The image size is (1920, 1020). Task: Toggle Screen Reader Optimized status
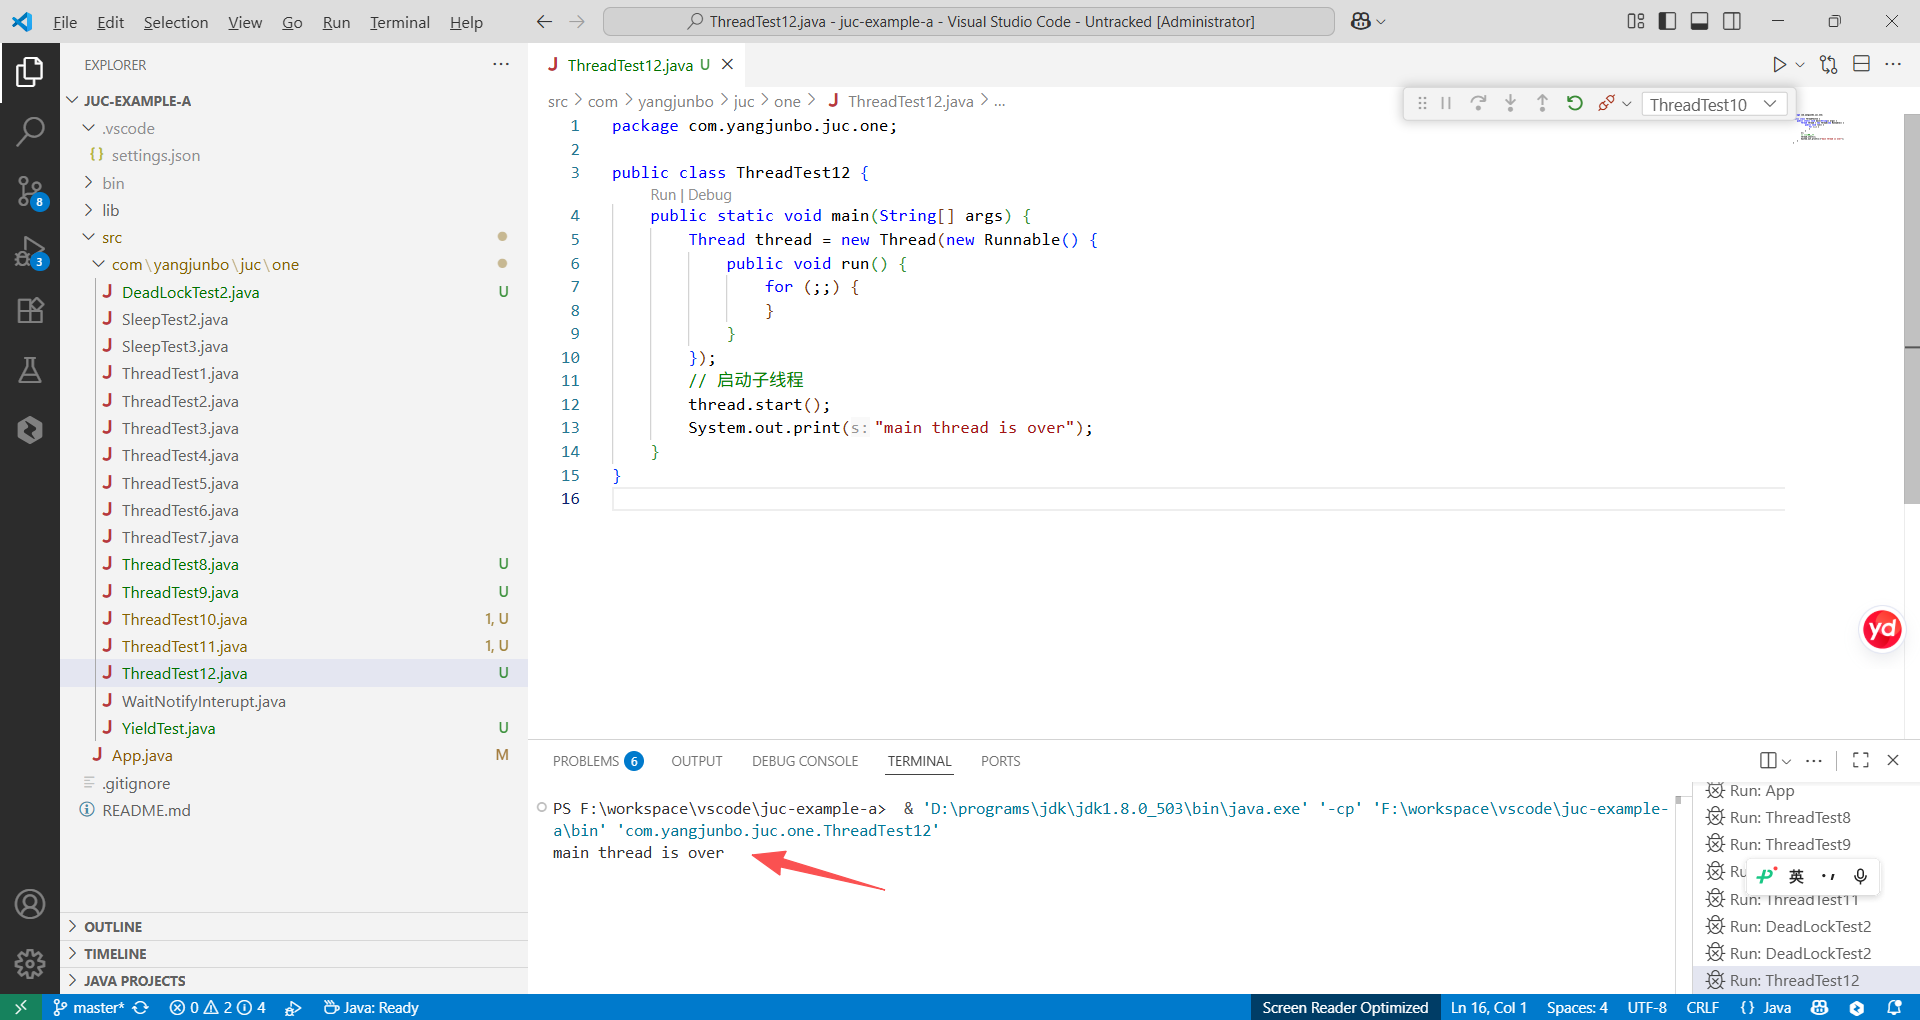pos(1345,1007)
